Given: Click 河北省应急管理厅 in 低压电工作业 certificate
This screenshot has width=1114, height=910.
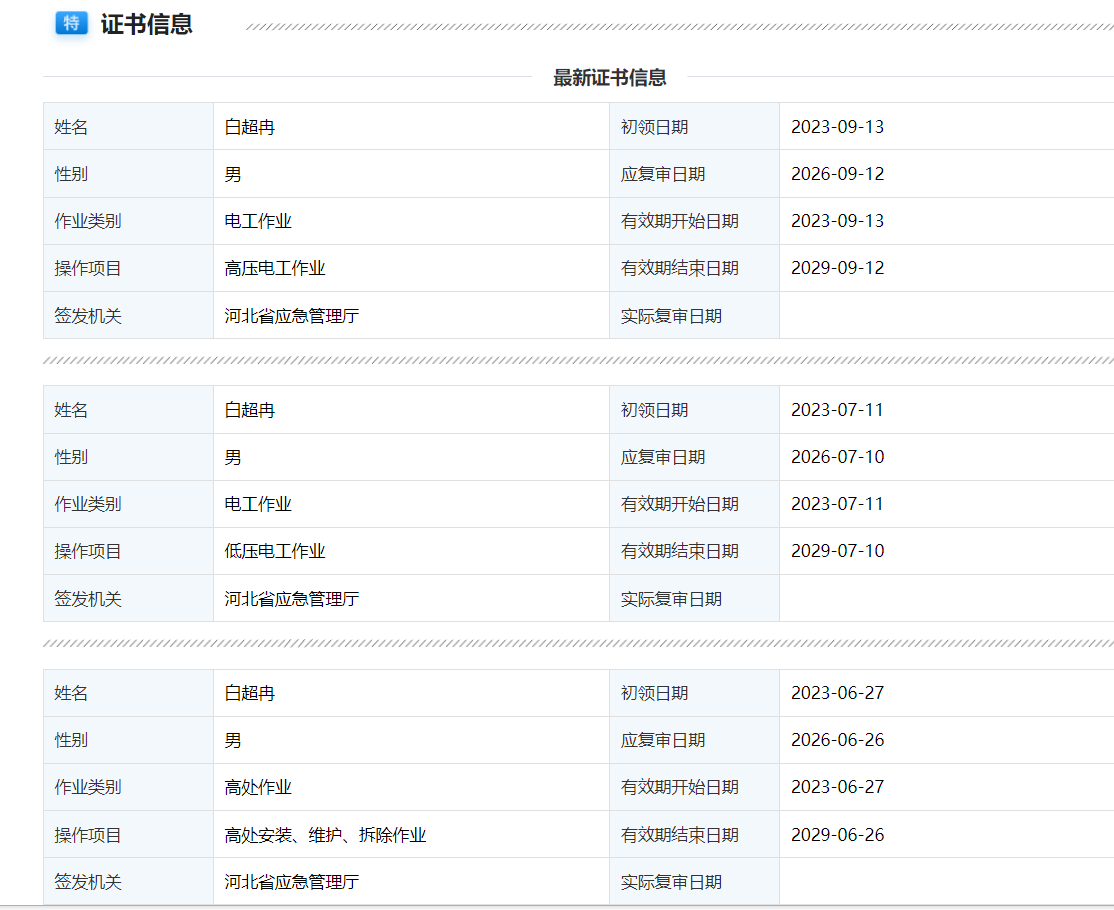Looking at the screenshot, I should (x=292, y=599).
